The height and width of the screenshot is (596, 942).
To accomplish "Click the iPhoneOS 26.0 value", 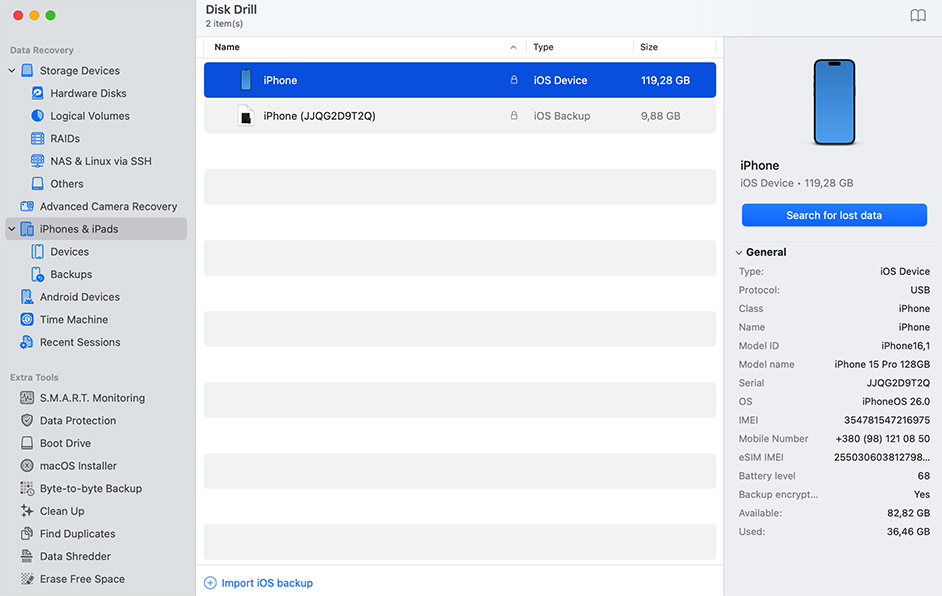I will click(x=896, y=401).
